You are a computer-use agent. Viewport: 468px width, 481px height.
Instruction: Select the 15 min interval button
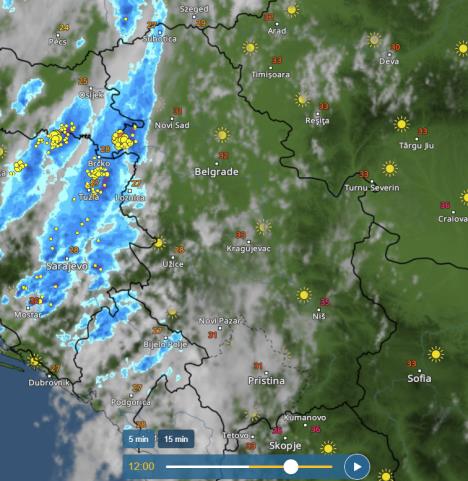point(176,439)
